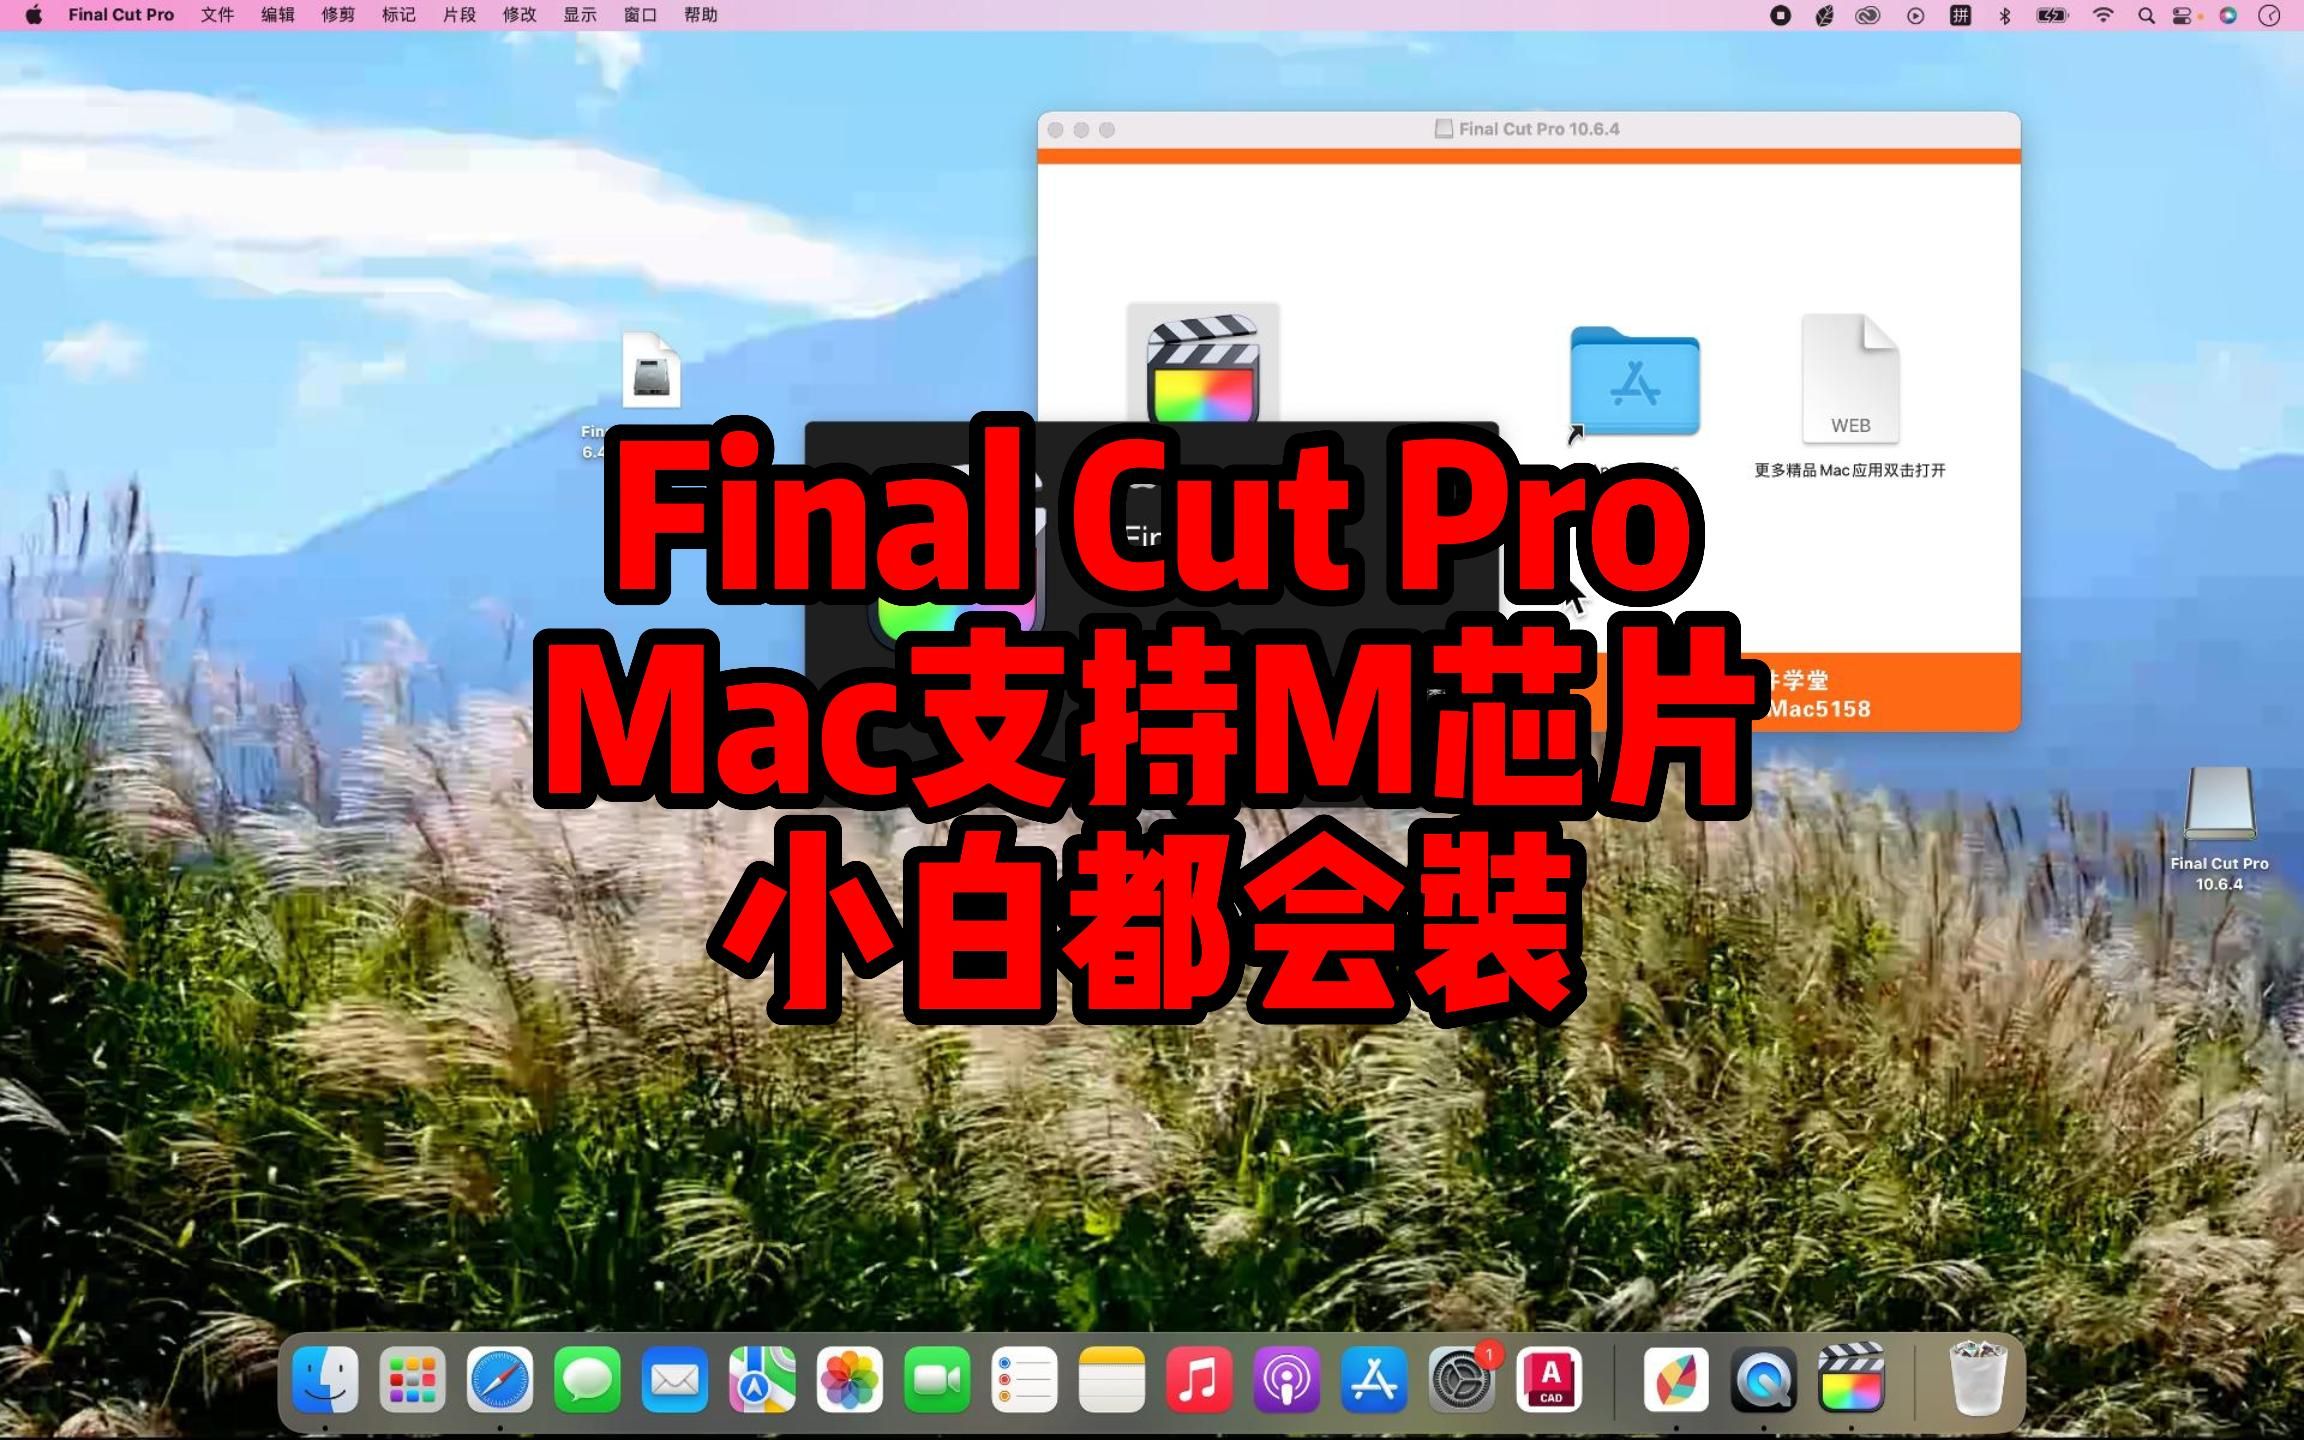Select the WEB file in DMG window
The image size is (2304, 1440).
coord(1850,378)
